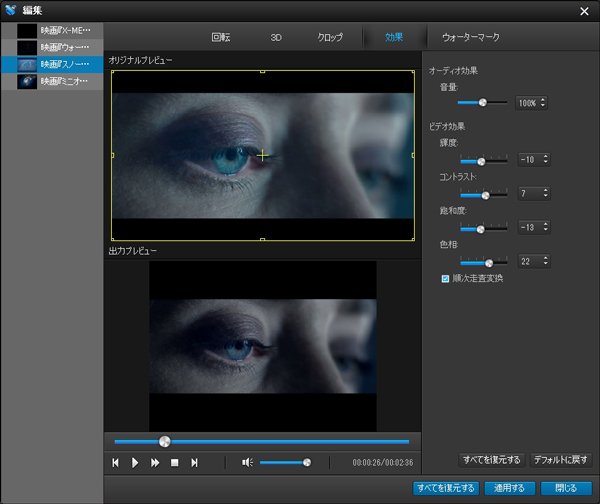Viewport: 600px width, 504px height.
Task: Click the 音量 percentage stepper arrows
Action: (543, 102)
